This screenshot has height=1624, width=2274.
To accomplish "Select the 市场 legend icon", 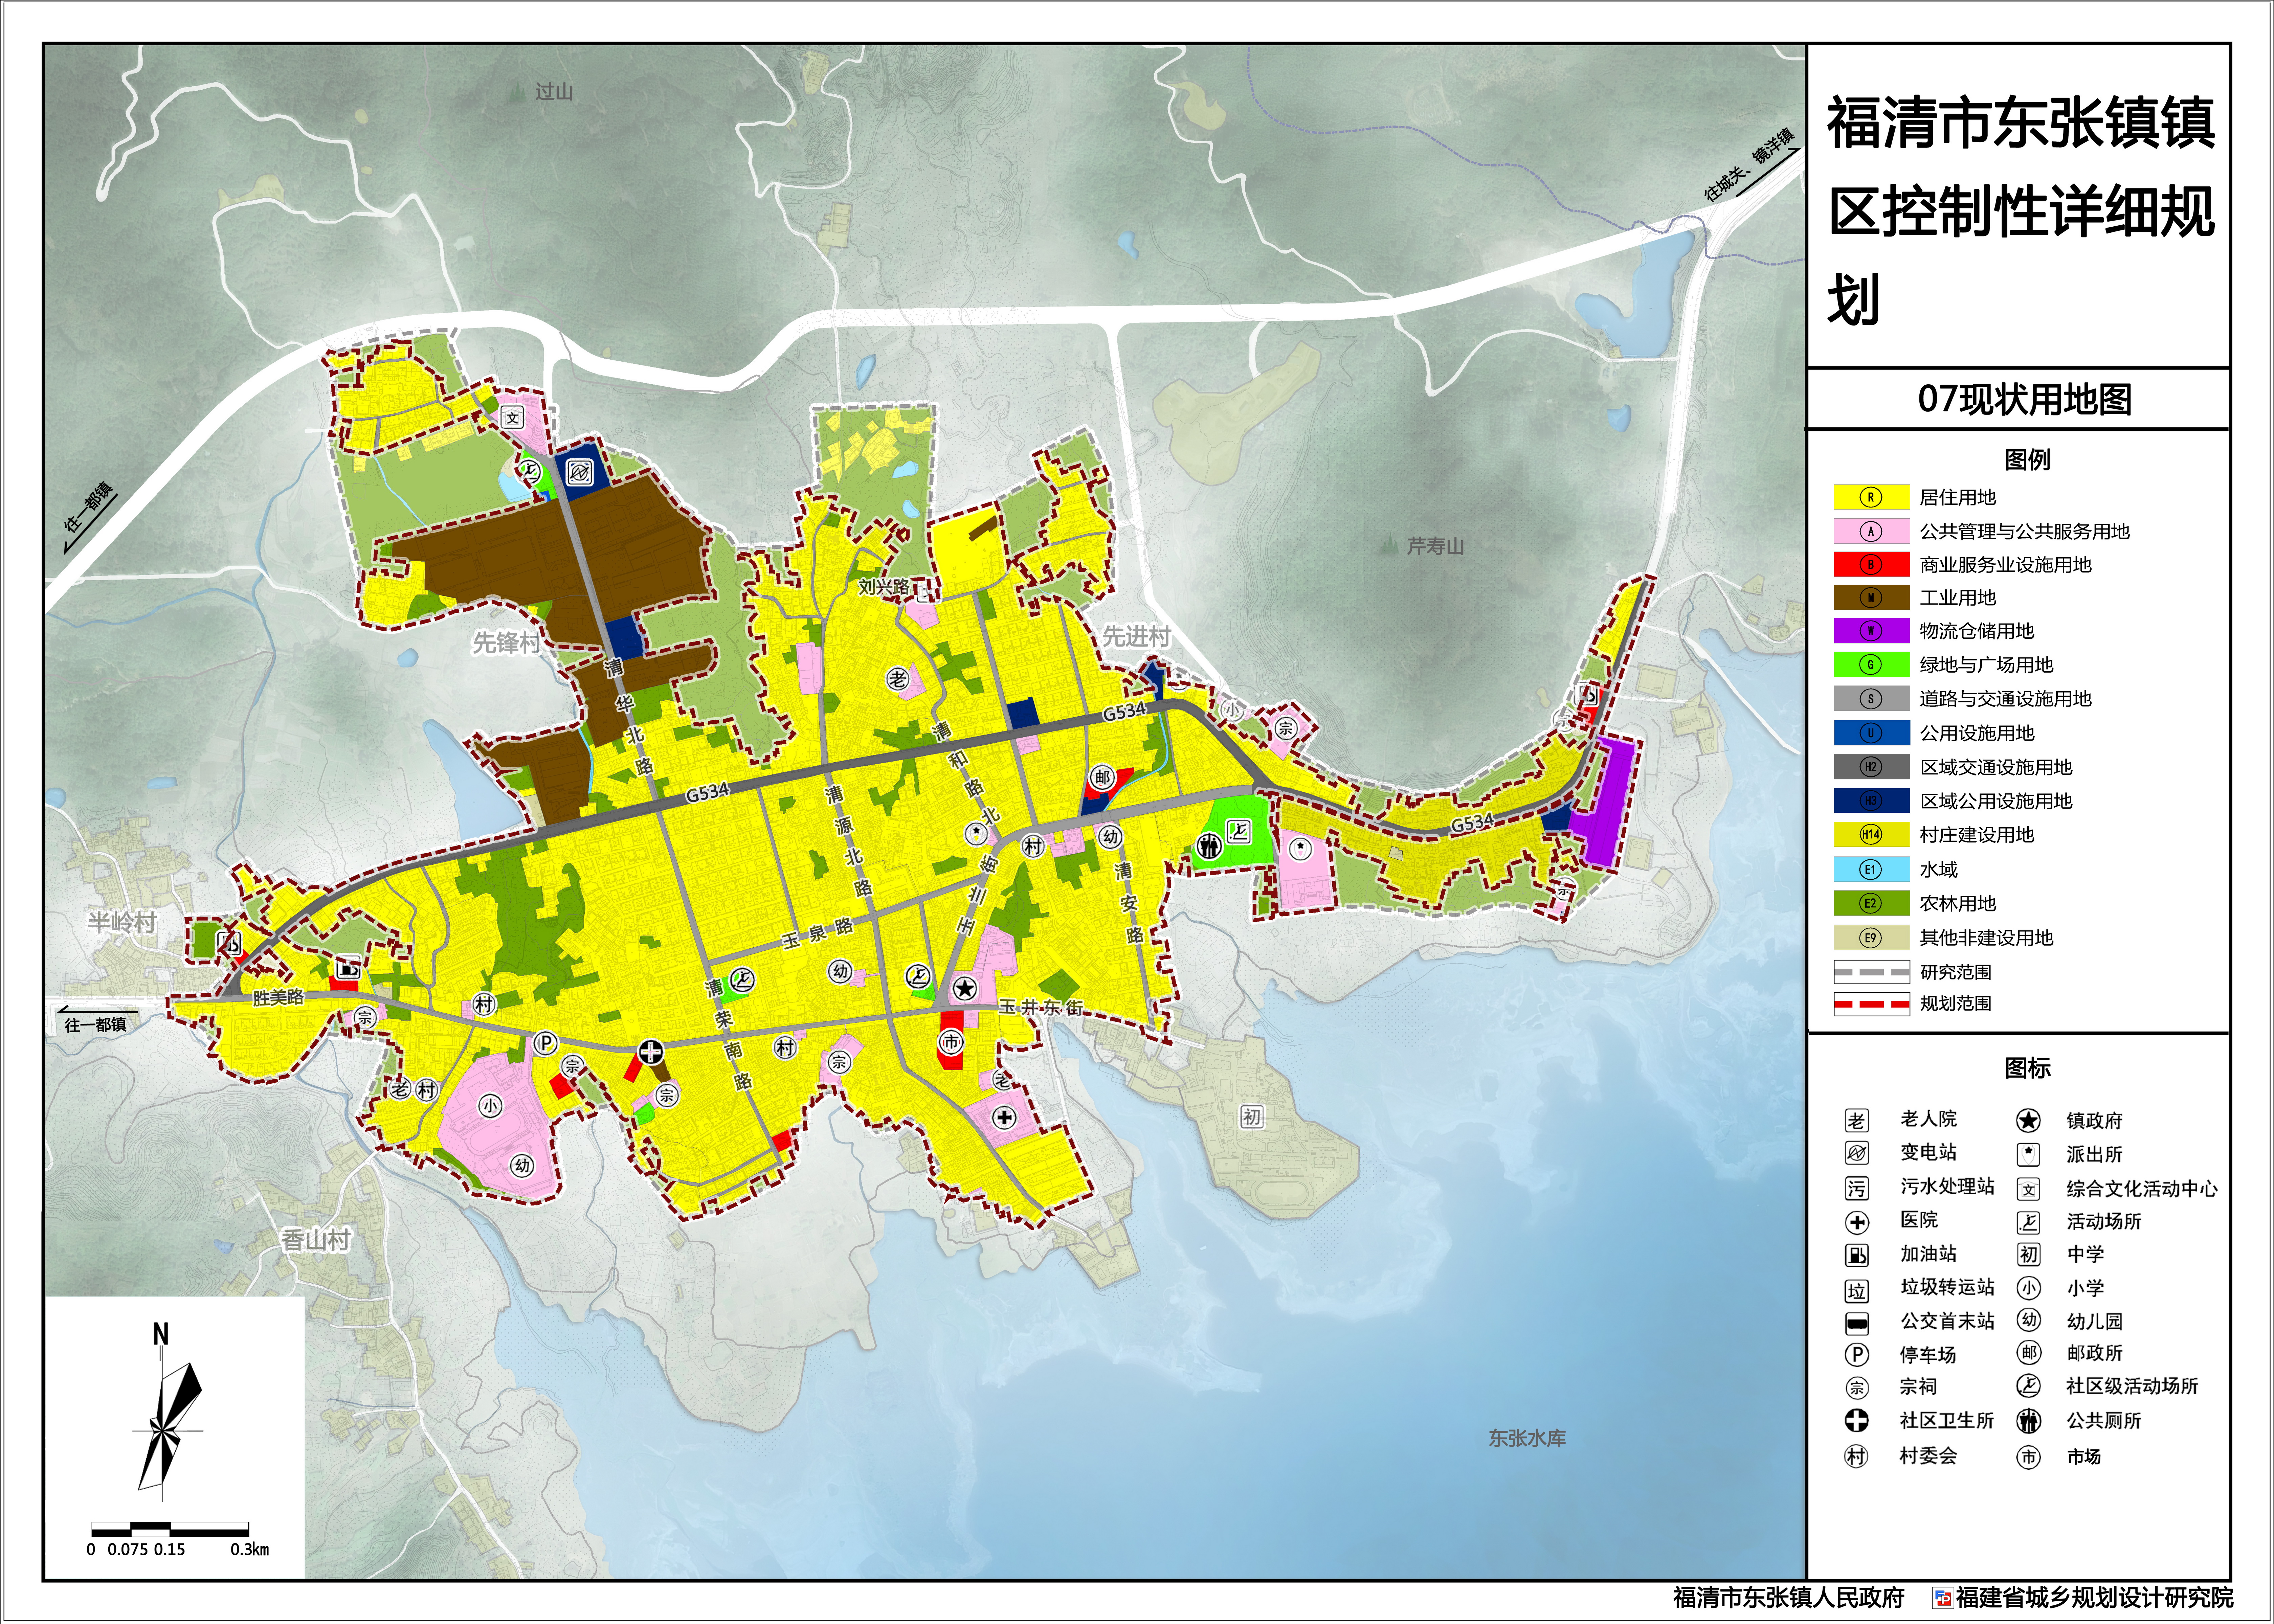I will (x=2028, y=1457).
